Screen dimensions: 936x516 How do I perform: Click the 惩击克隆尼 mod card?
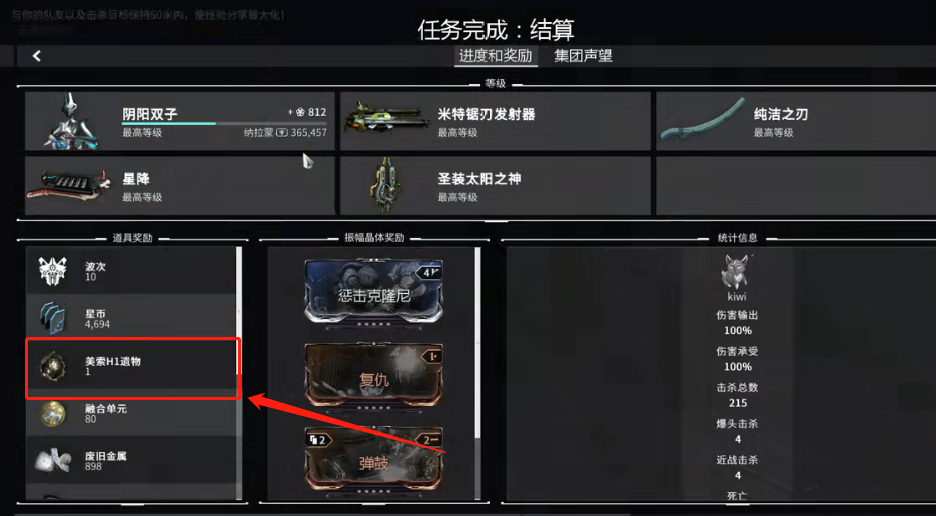click(374, 294)
